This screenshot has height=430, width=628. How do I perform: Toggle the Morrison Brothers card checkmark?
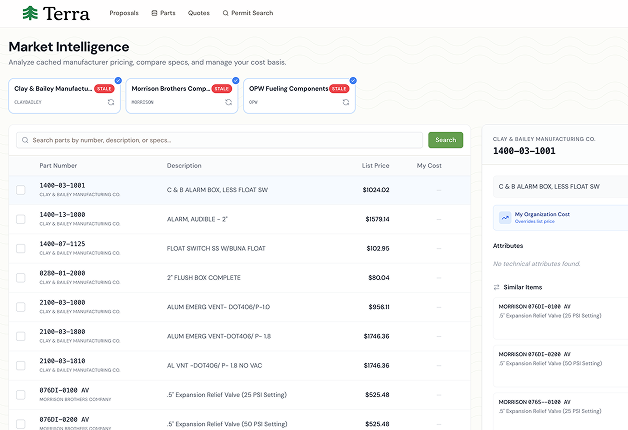point(236,80)
